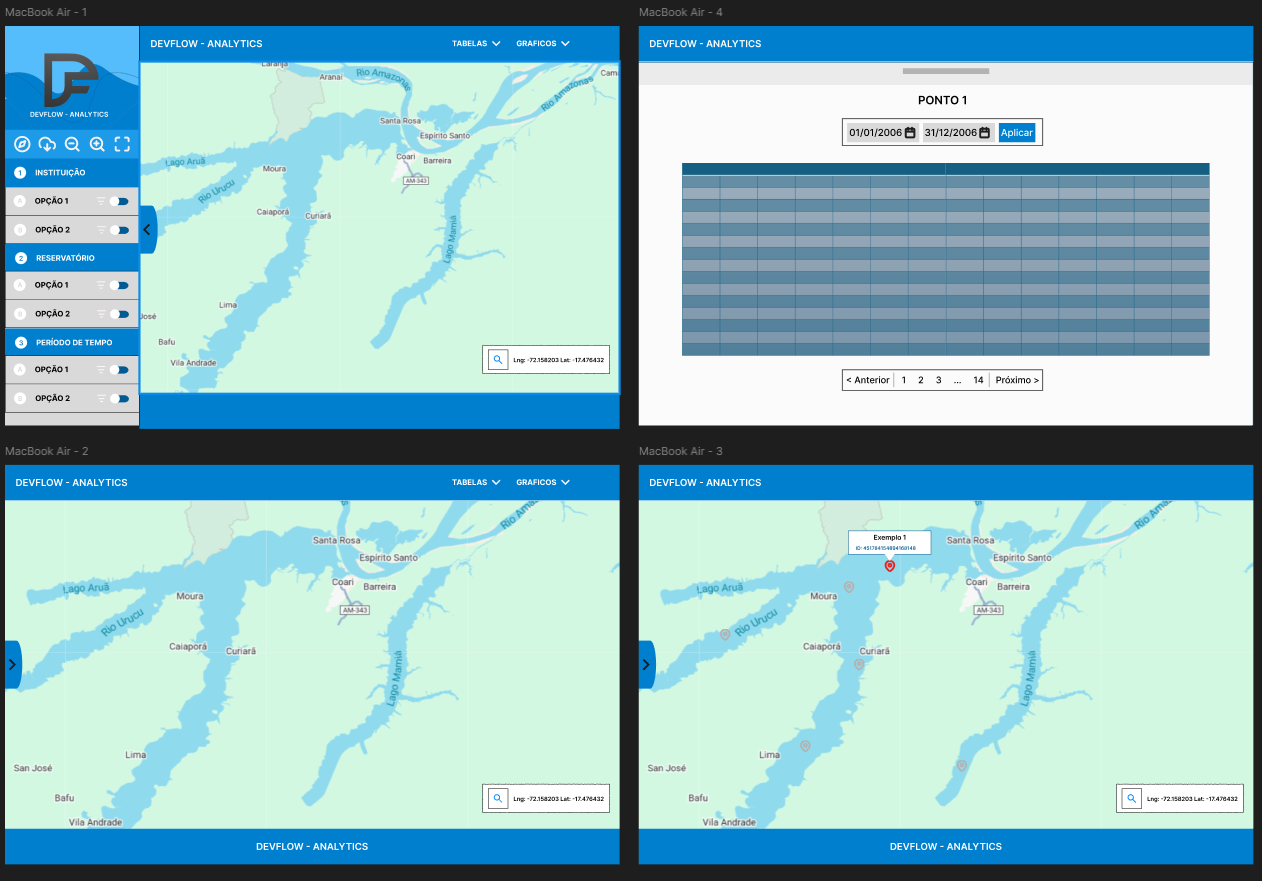
Task: Click coordinates readout in MacBook Air 1 map
Action: coord(559,359)
